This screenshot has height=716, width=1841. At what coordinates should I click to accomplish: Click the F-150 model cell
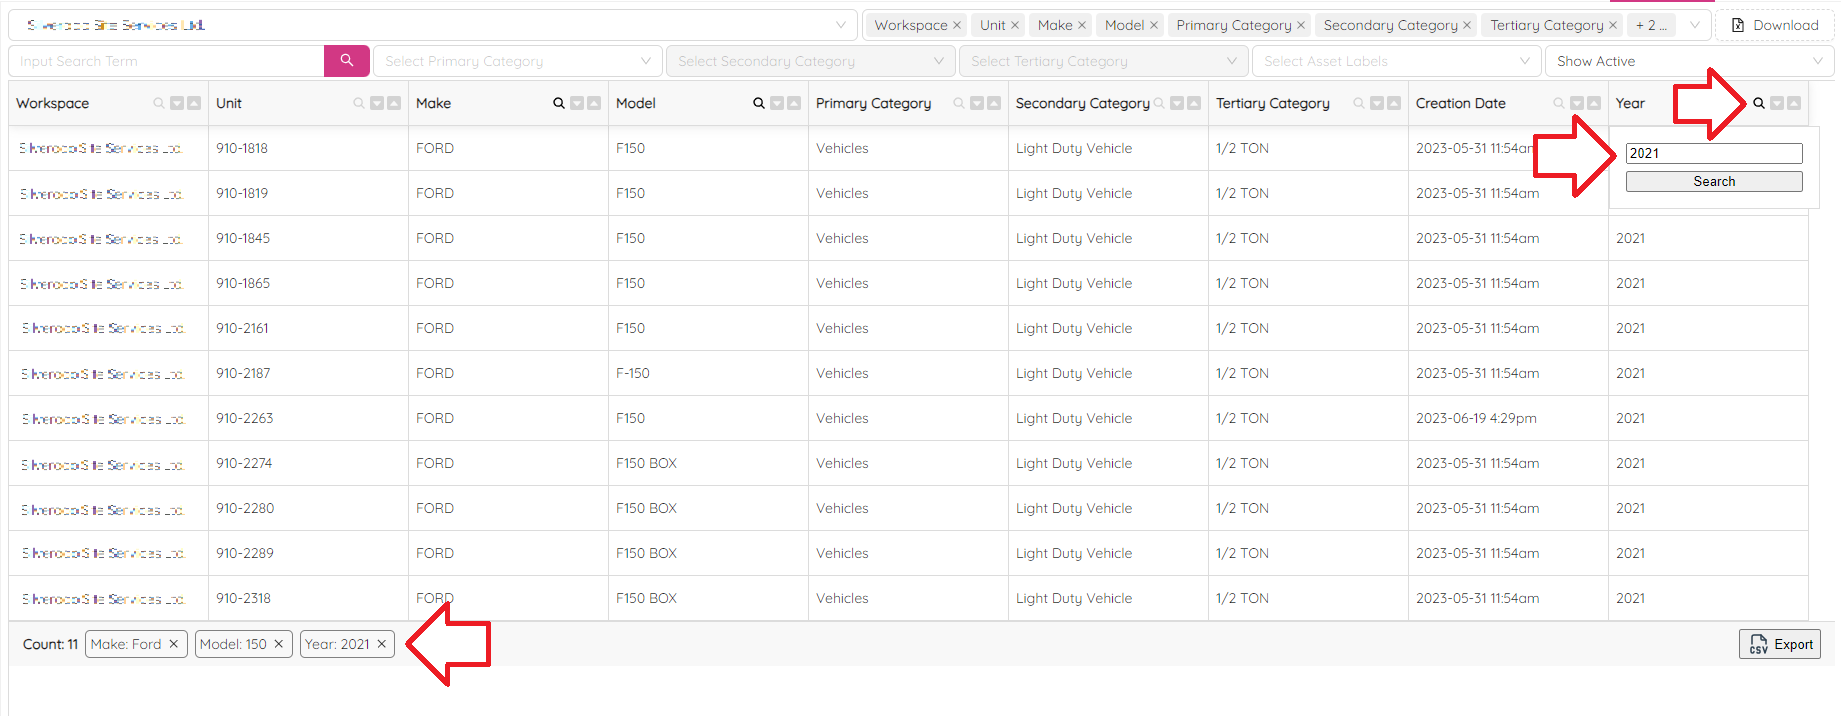tap(708, 373)
